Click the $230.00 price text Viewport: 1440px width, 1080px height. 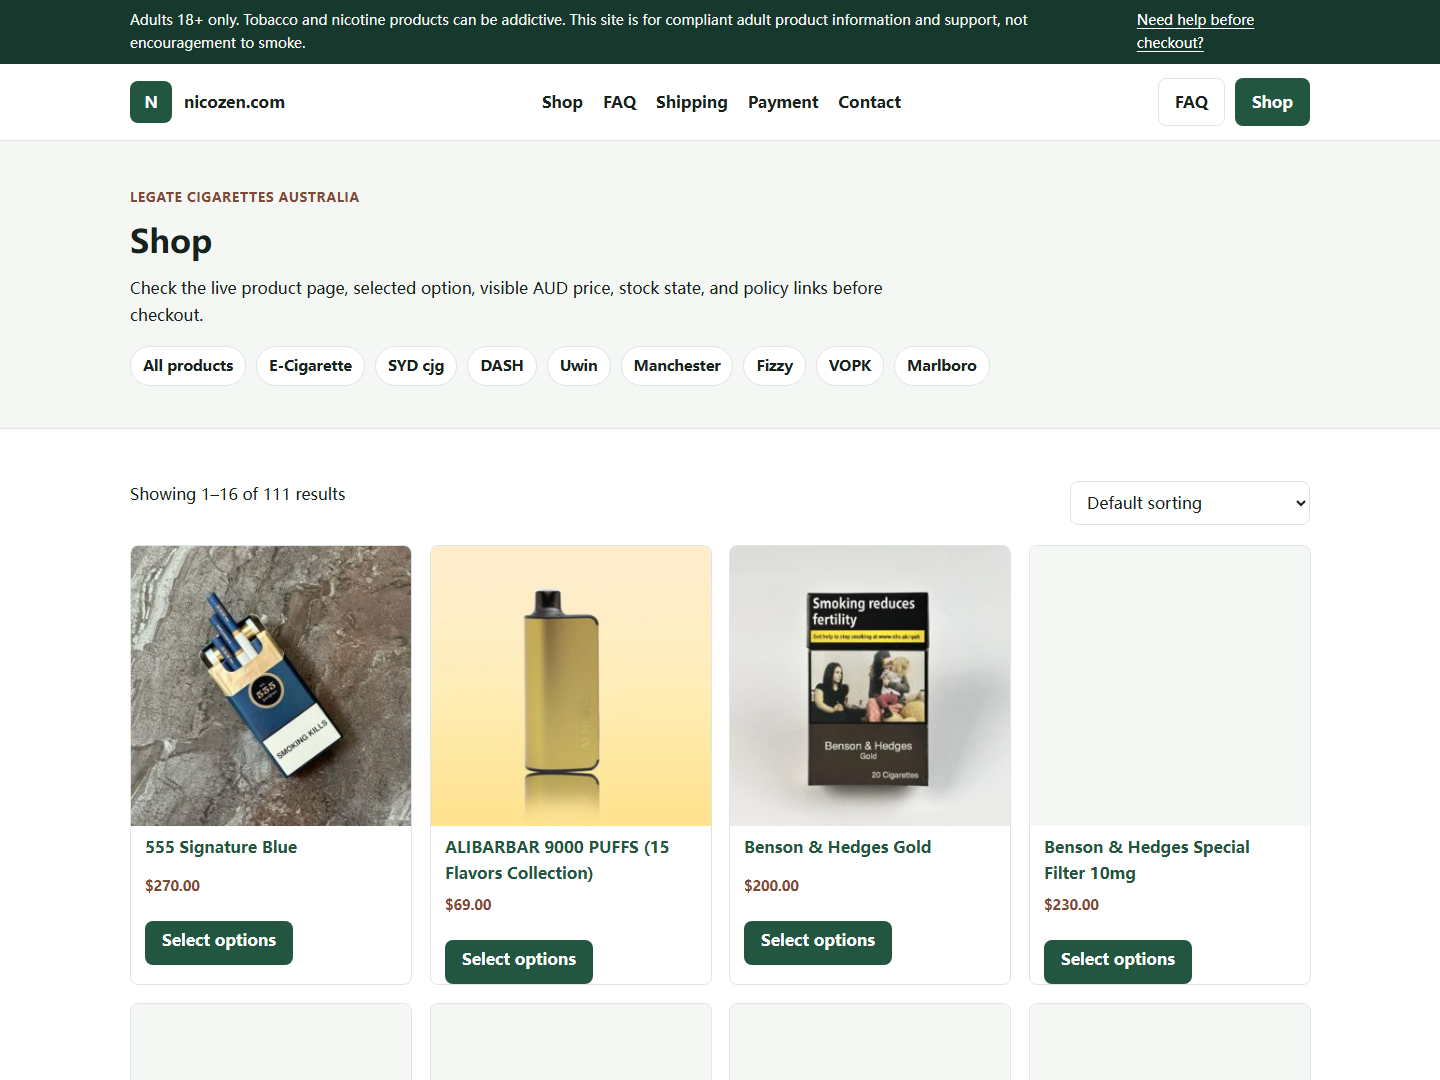point(1071,905)
